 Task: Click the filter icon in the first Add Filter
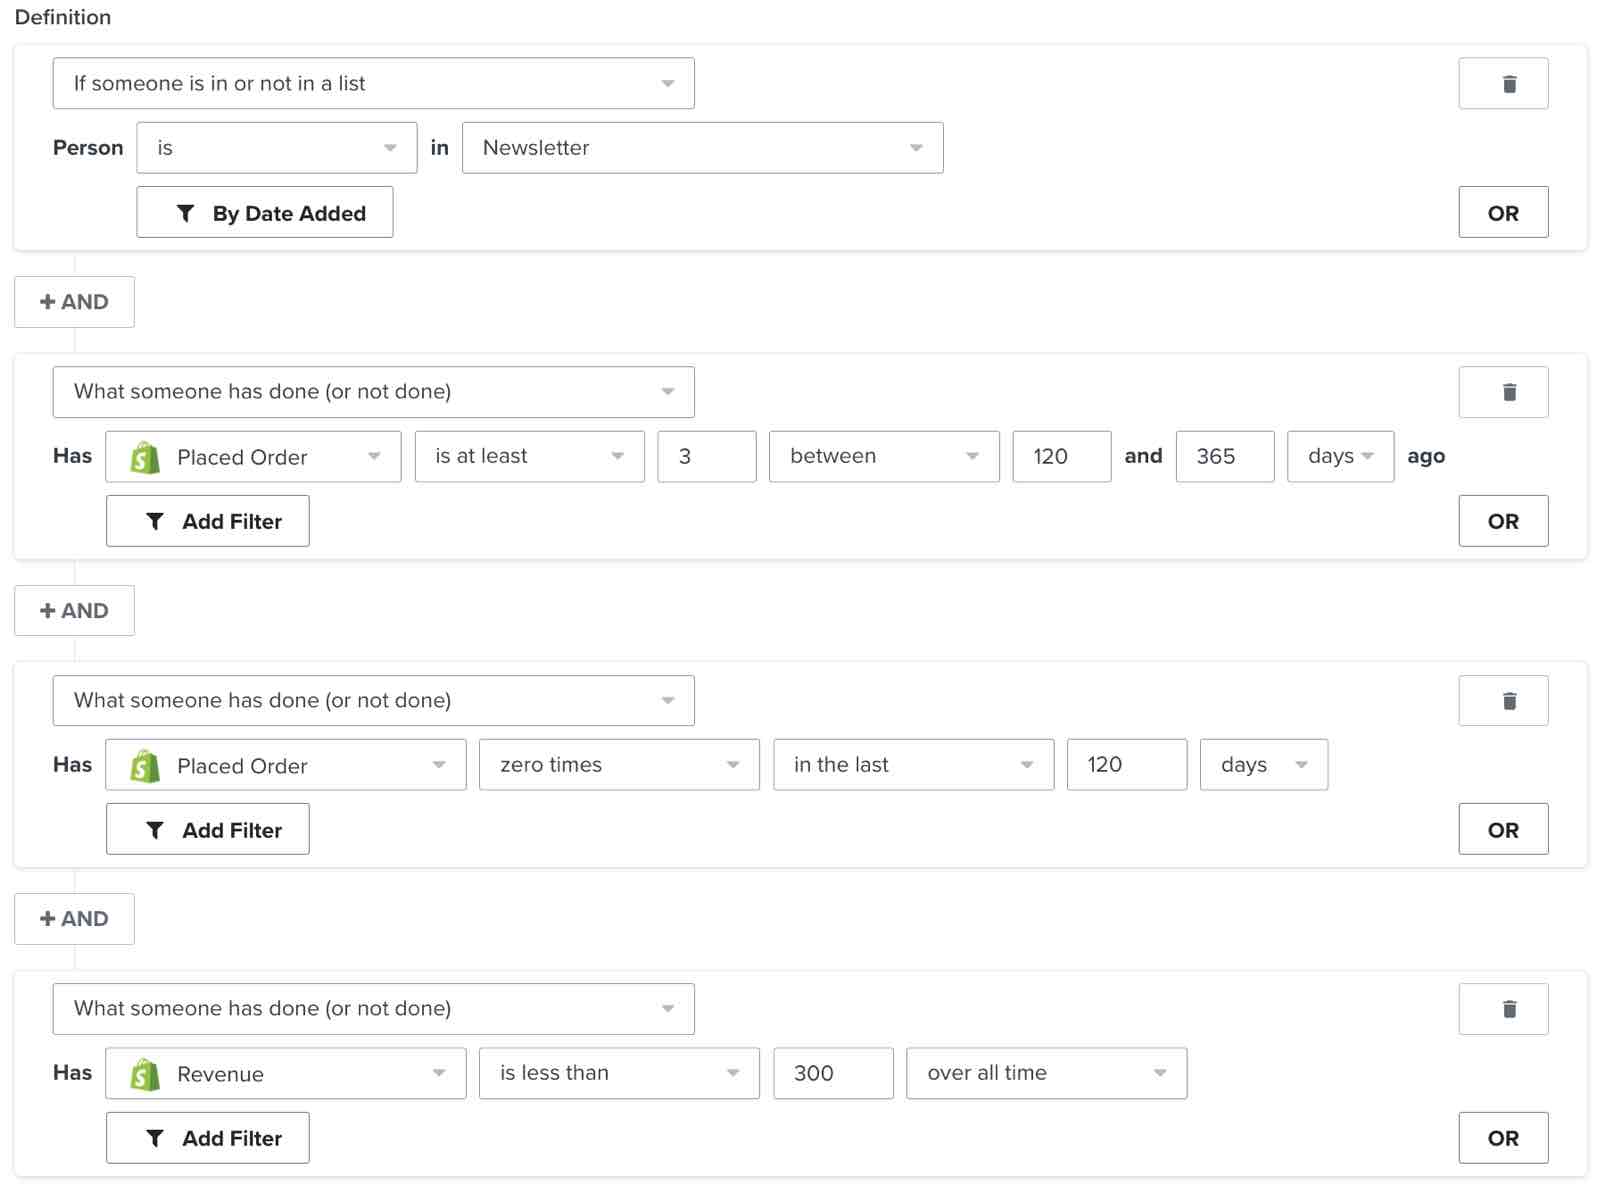[154, 521]
